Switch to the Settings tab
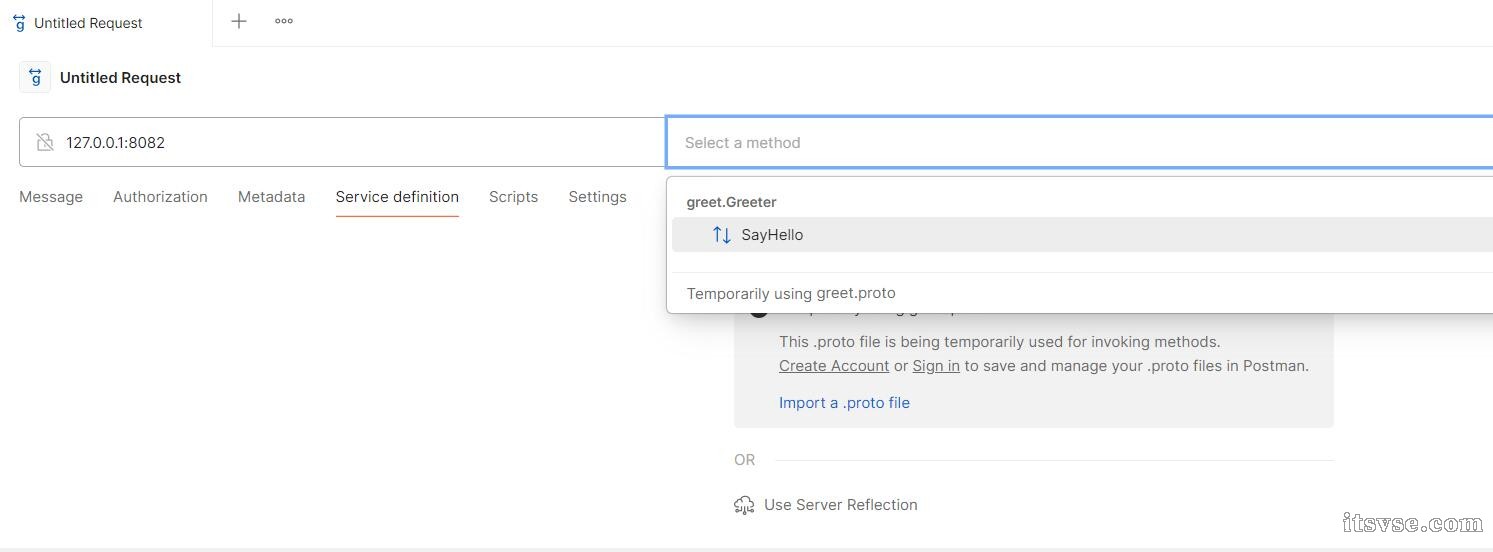 pos(597,197)
